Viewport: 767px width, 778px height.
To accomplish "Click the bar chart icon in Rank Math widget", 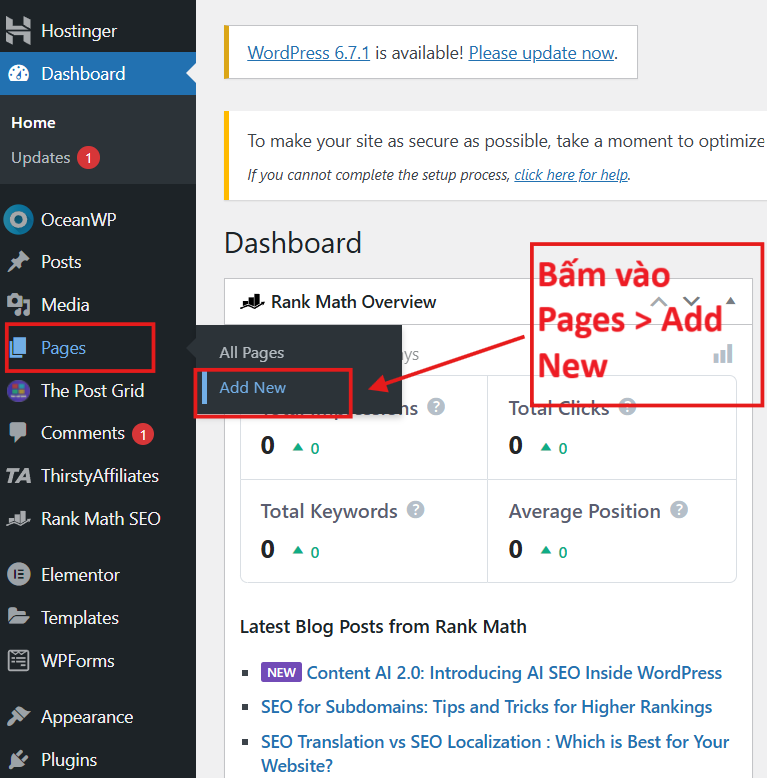I will tap(723, 354).
